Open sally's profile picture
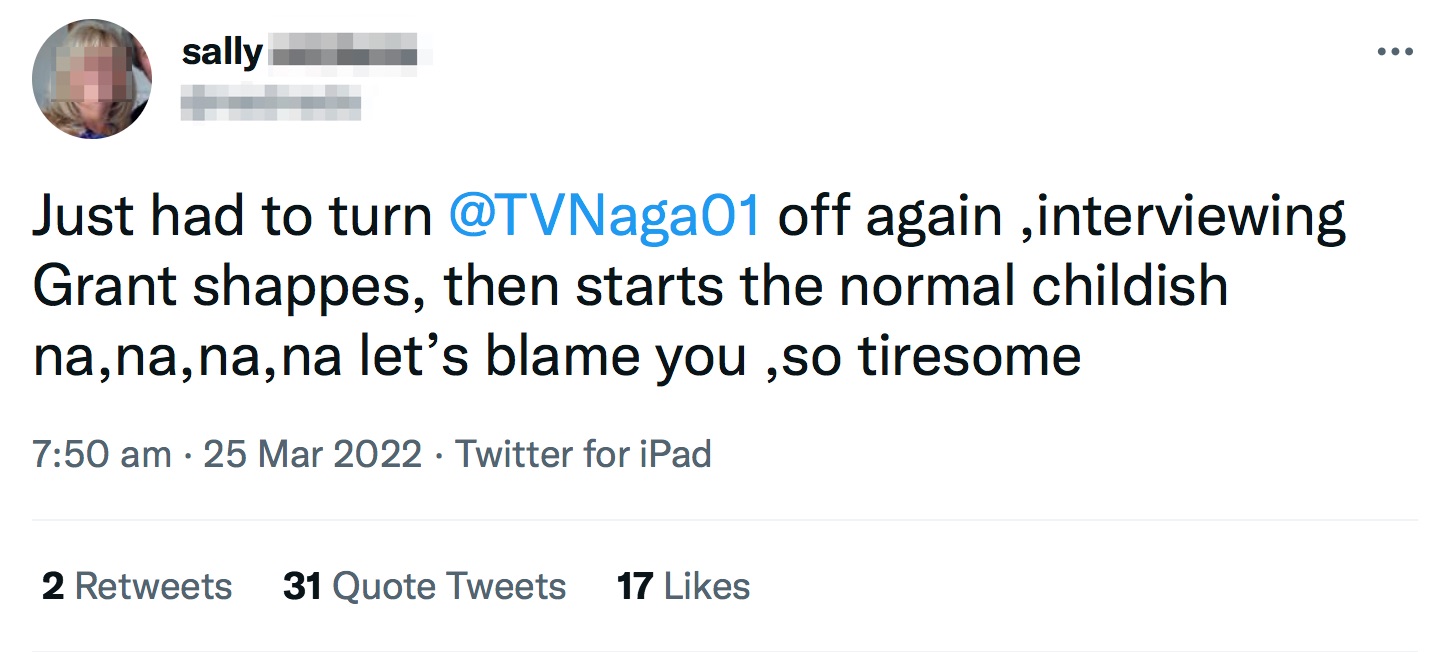Image resolution: width=1444 pixels, height=652 pixels. [92, 78]
